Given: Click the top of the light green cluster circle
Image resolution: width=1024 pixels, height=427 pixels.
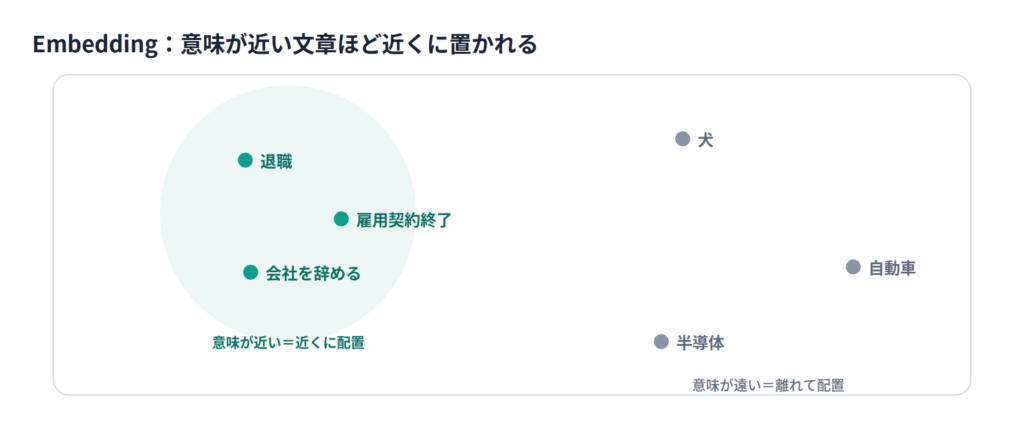Looking at the screenshot, I should pyautogui.click(x=287, y=89).
